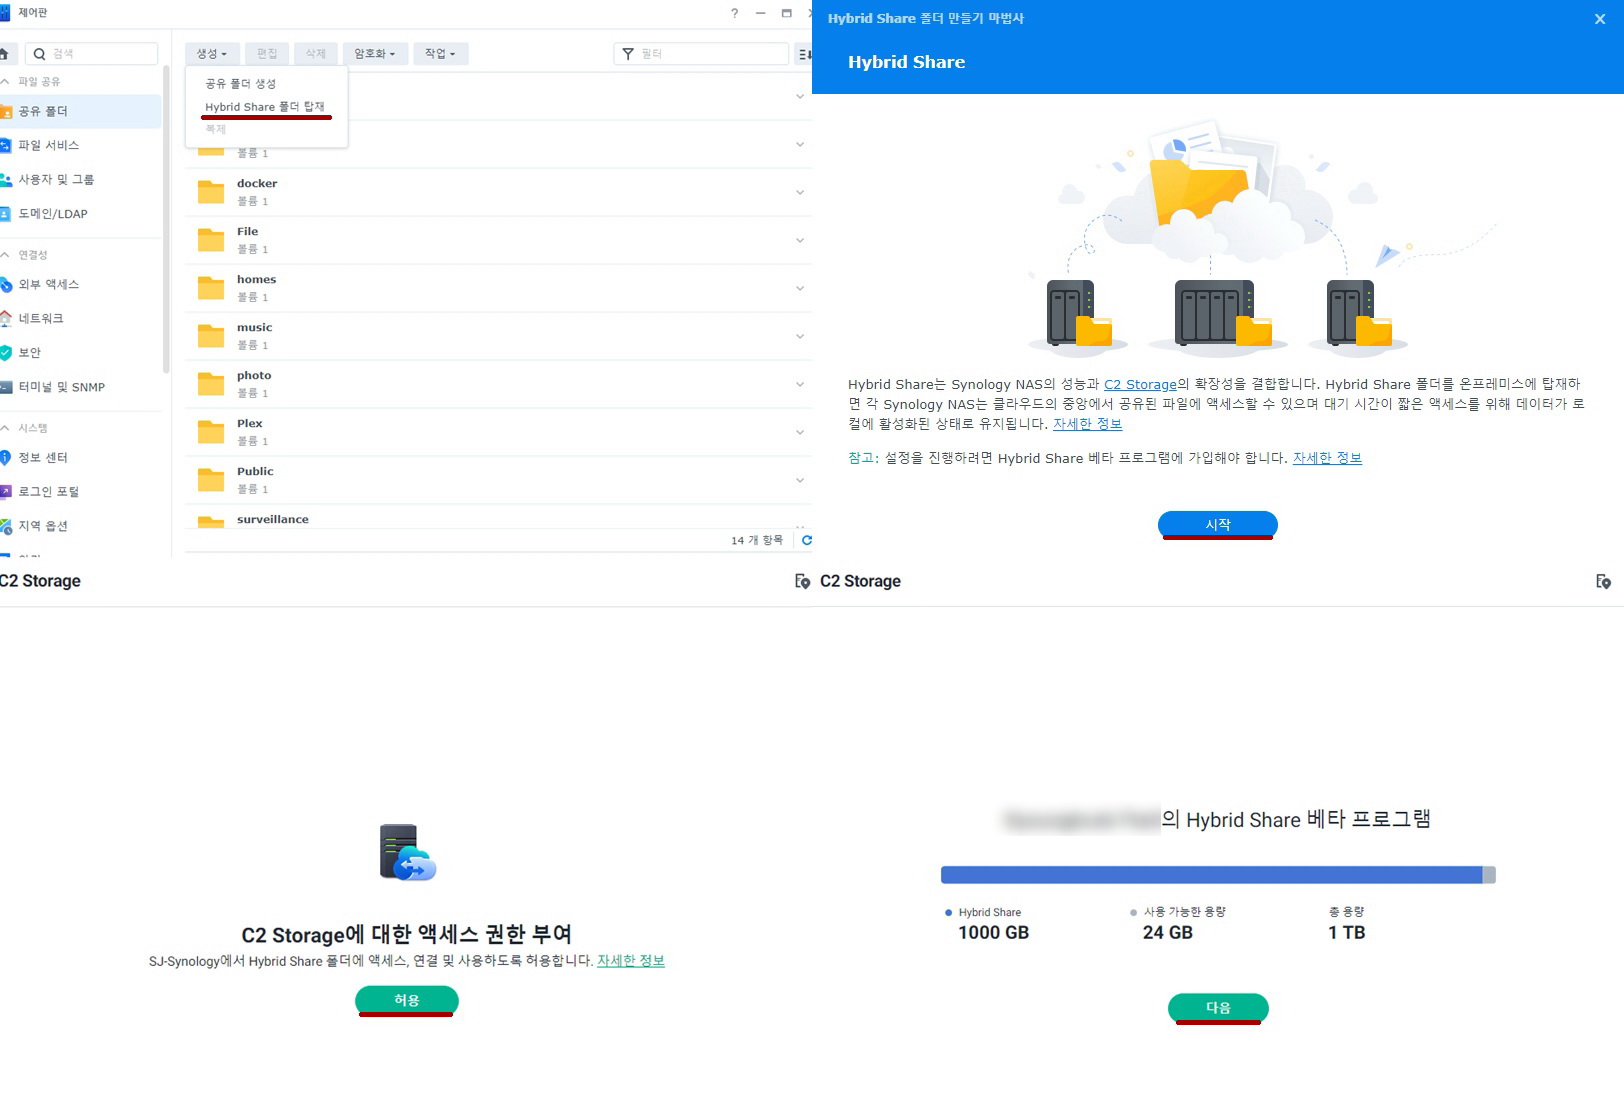
Task: Open the 암호화 dropdown menu
Action: tap(374, 54)
